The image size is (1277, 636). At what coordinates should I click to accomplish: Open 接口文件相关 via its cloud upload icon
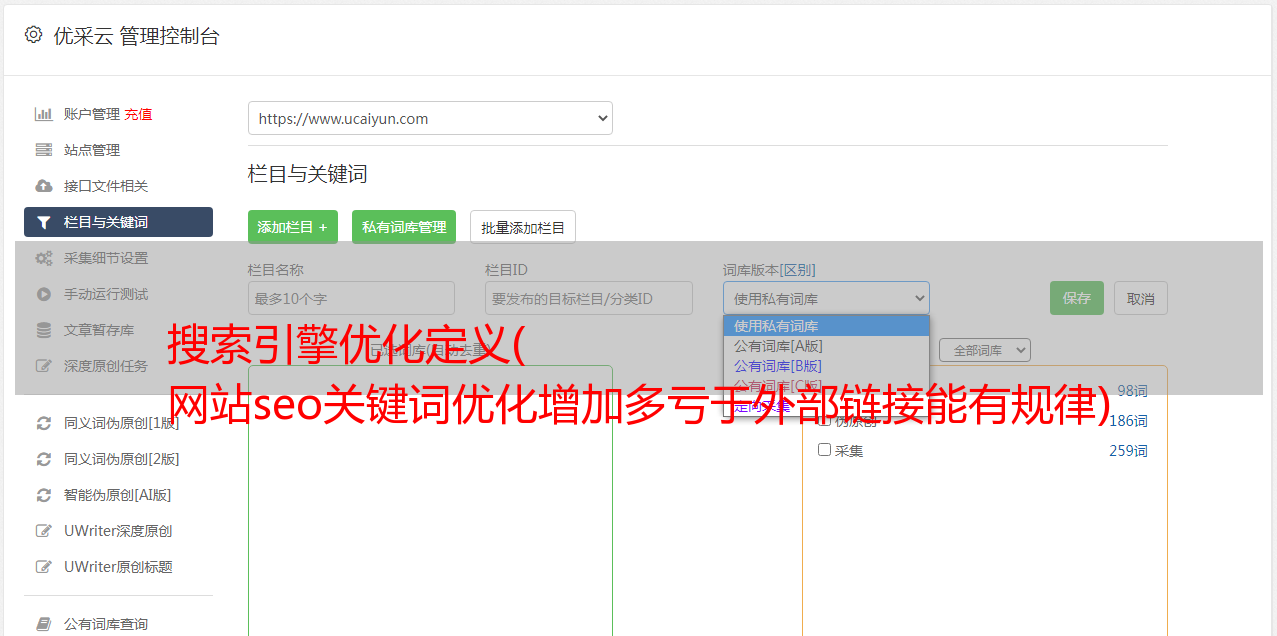[x=44, y=186]
